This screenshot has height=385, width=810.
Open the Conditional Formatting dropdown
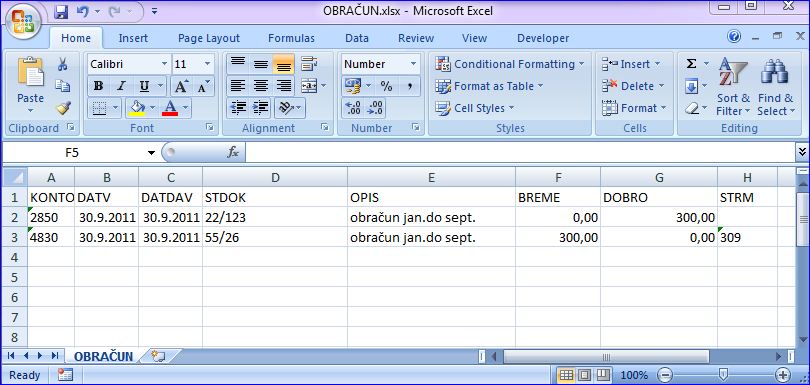509,64
